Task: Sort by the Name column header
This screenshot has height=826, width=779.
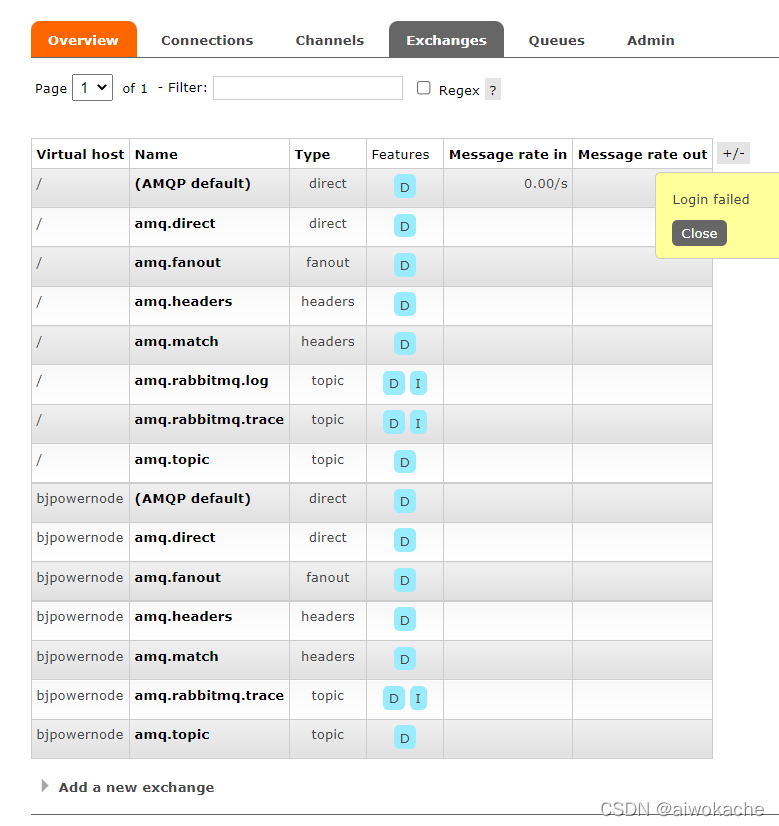Action: point(156,154)
